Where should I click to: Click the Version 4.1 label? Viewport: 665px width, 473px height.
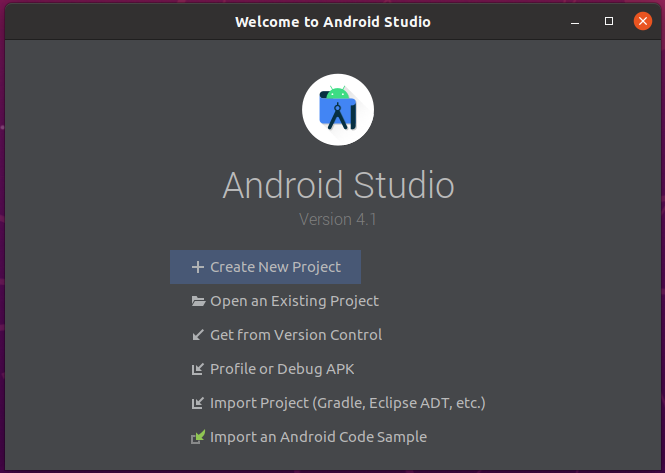coord(338,219)
